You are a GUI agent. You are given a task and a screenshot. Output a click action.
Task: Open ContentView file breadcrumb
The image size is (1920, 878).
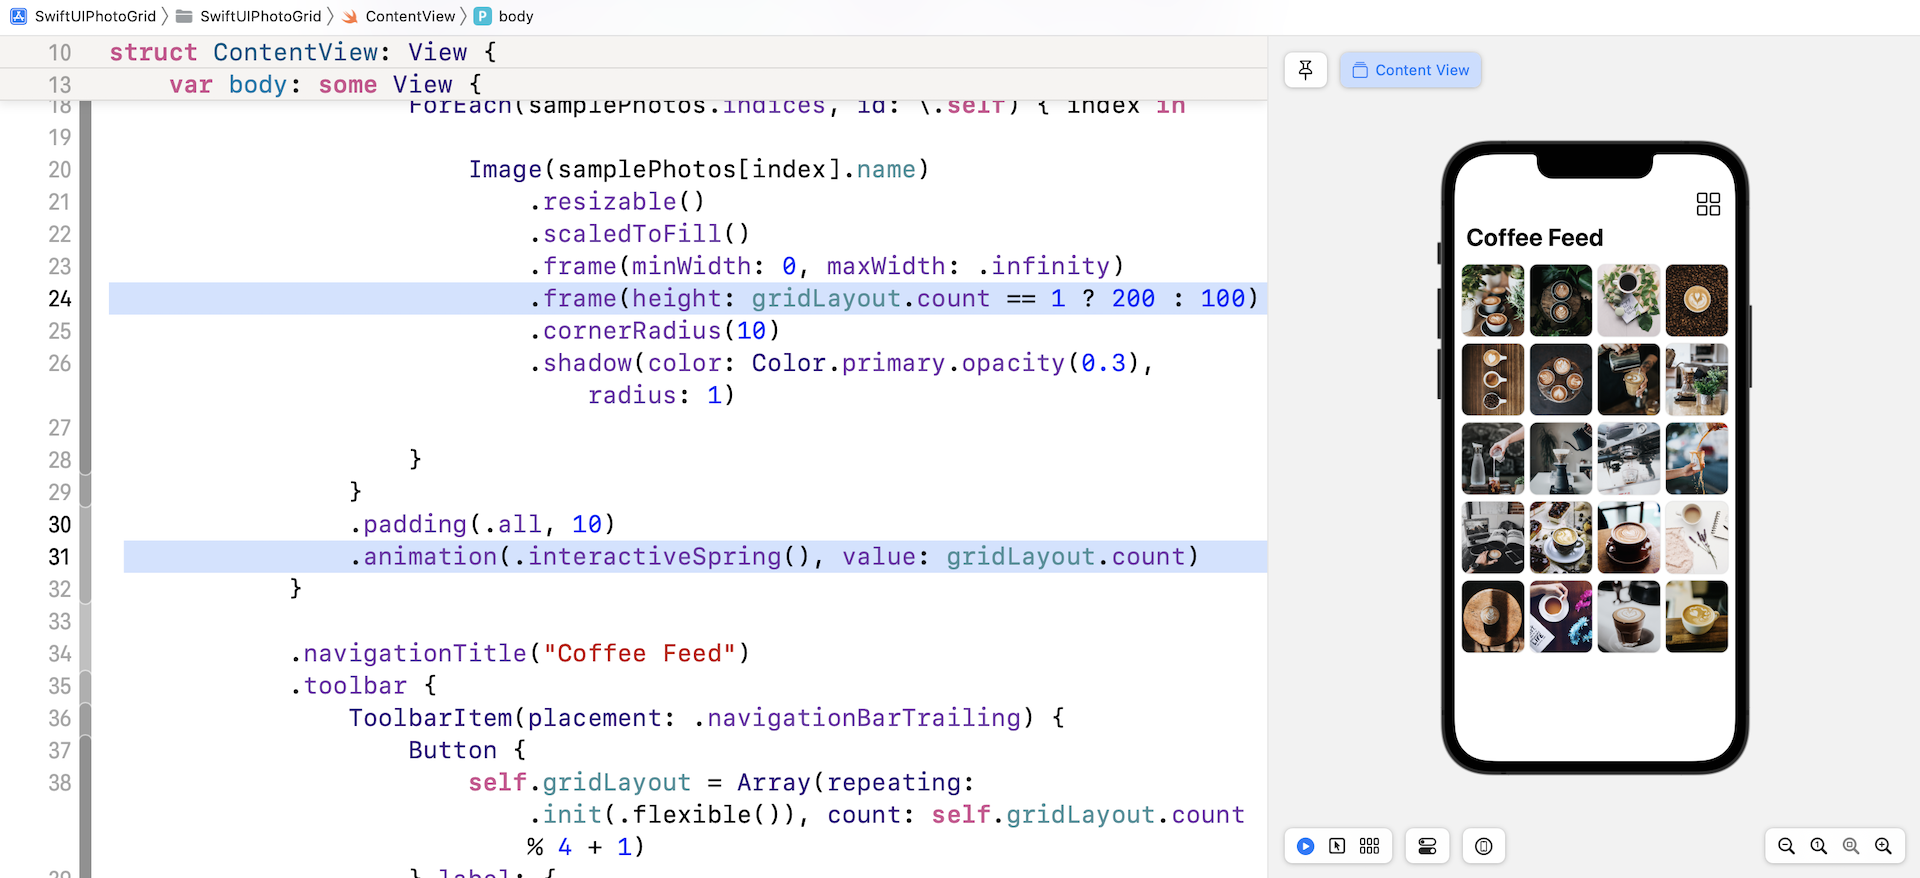point(410,16)
